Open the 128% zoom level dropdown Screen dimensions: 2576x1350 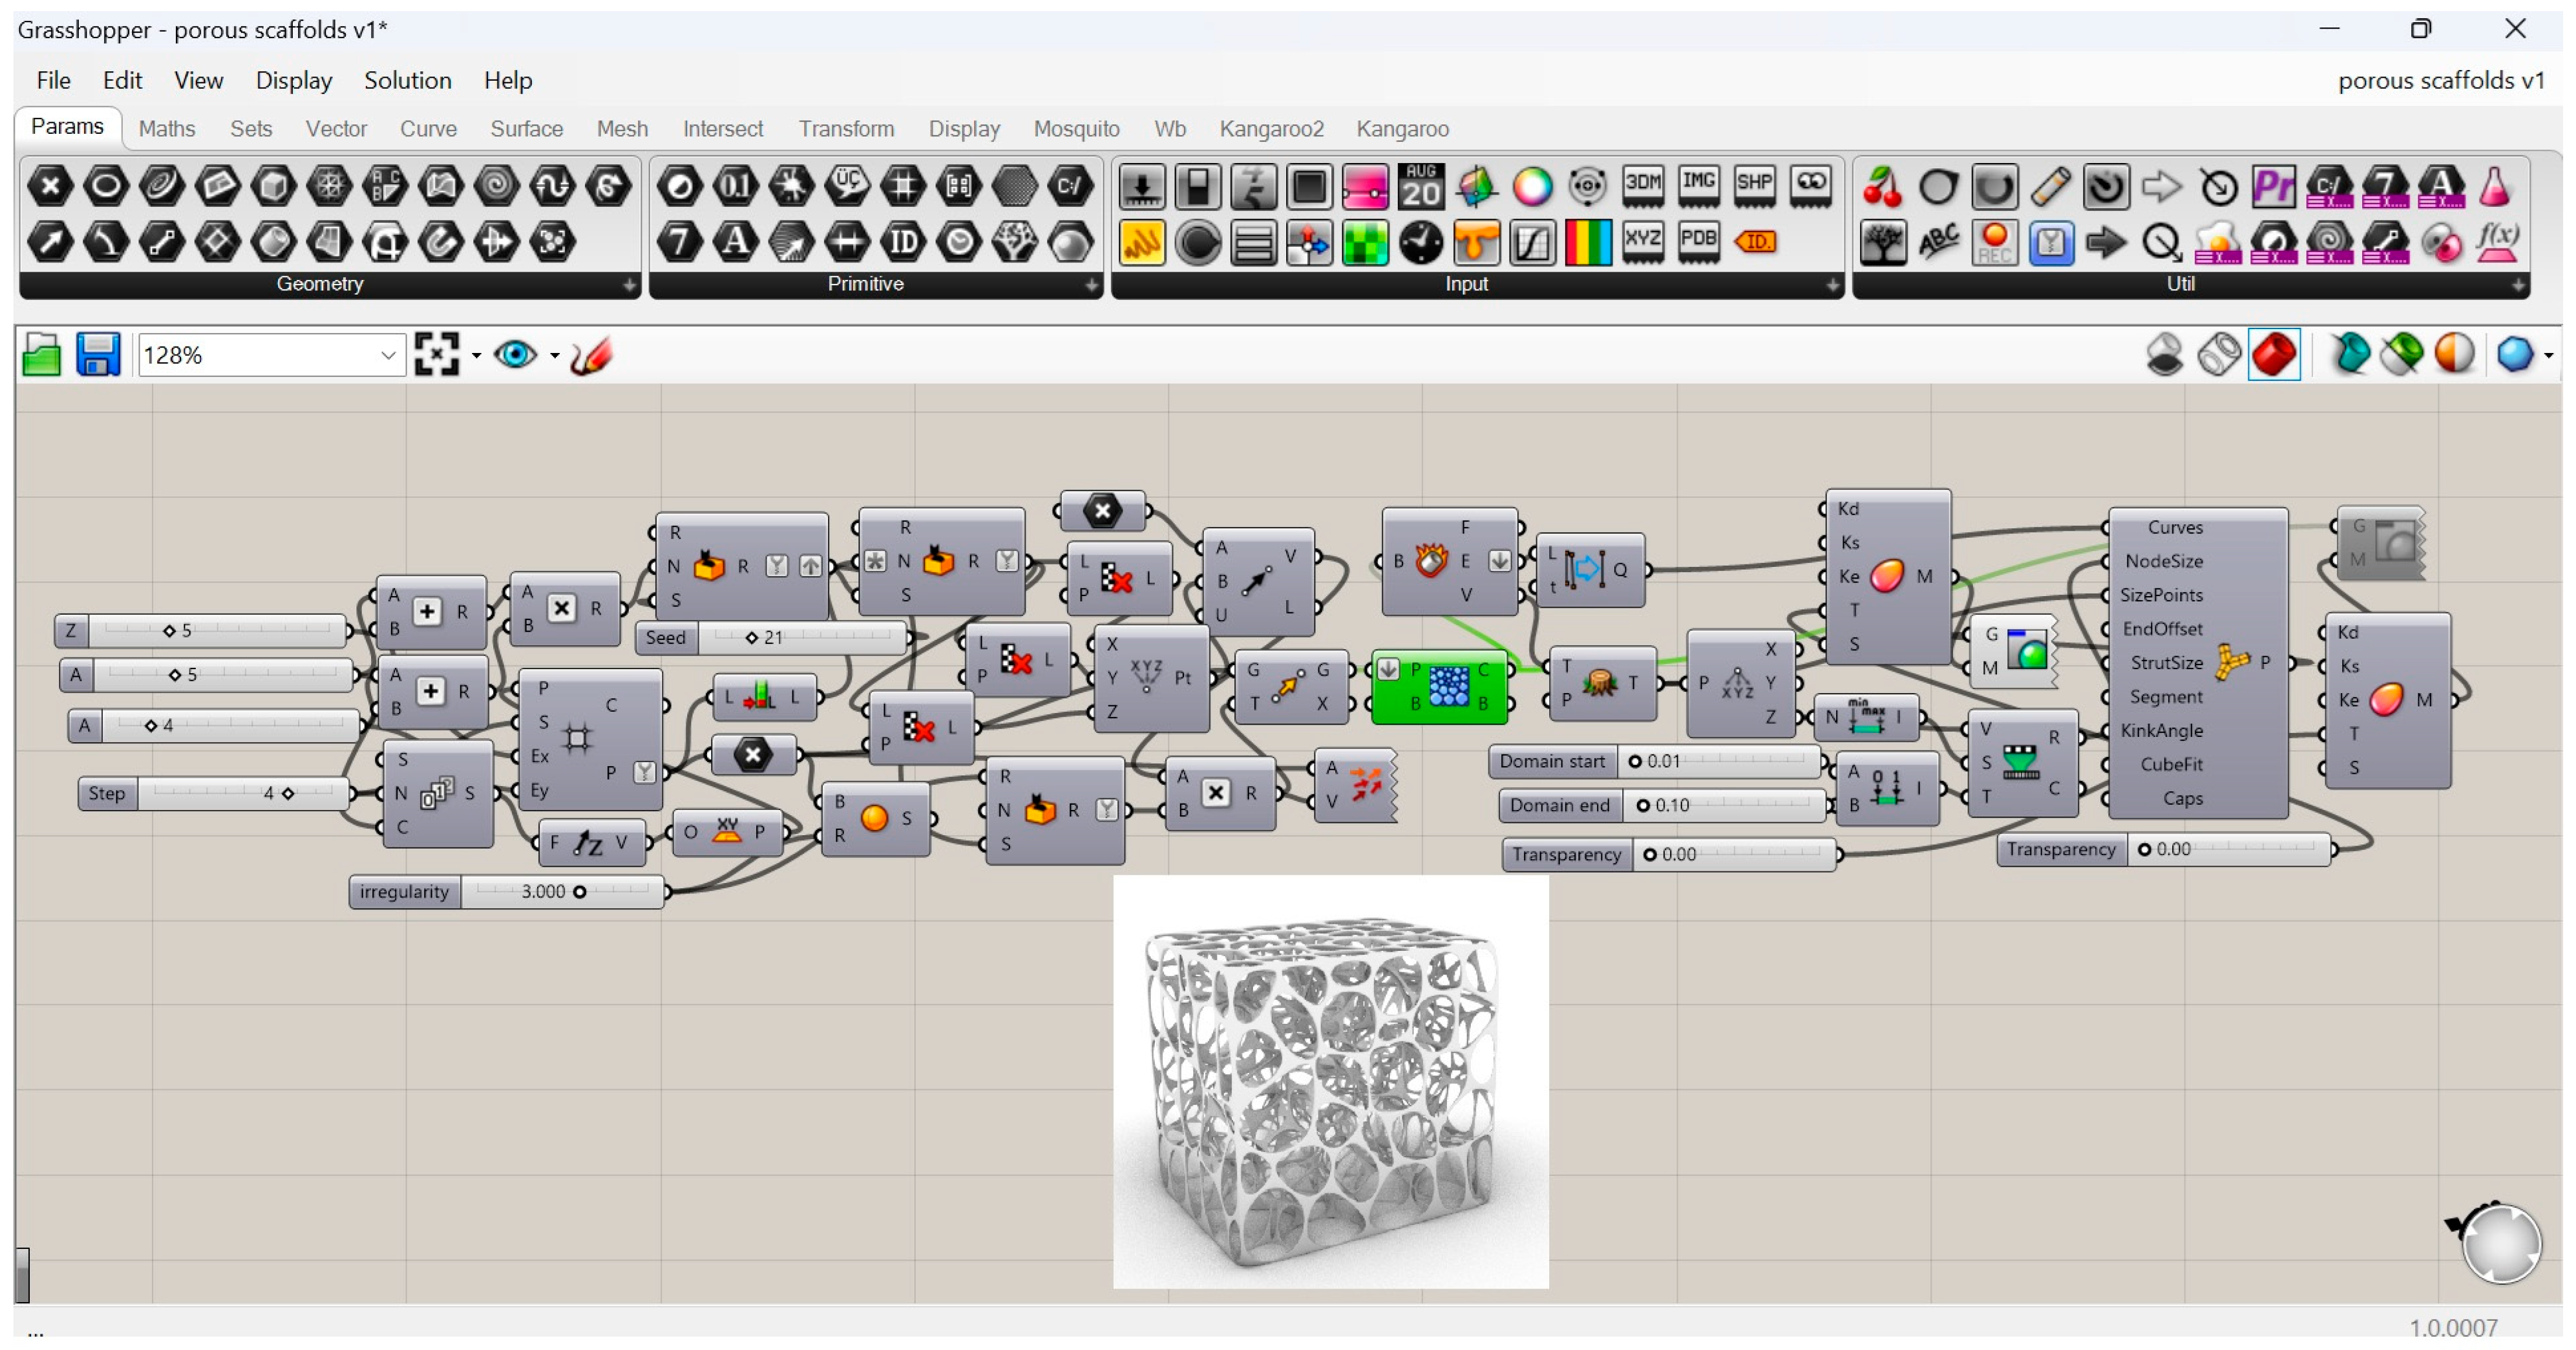[388, 355]
